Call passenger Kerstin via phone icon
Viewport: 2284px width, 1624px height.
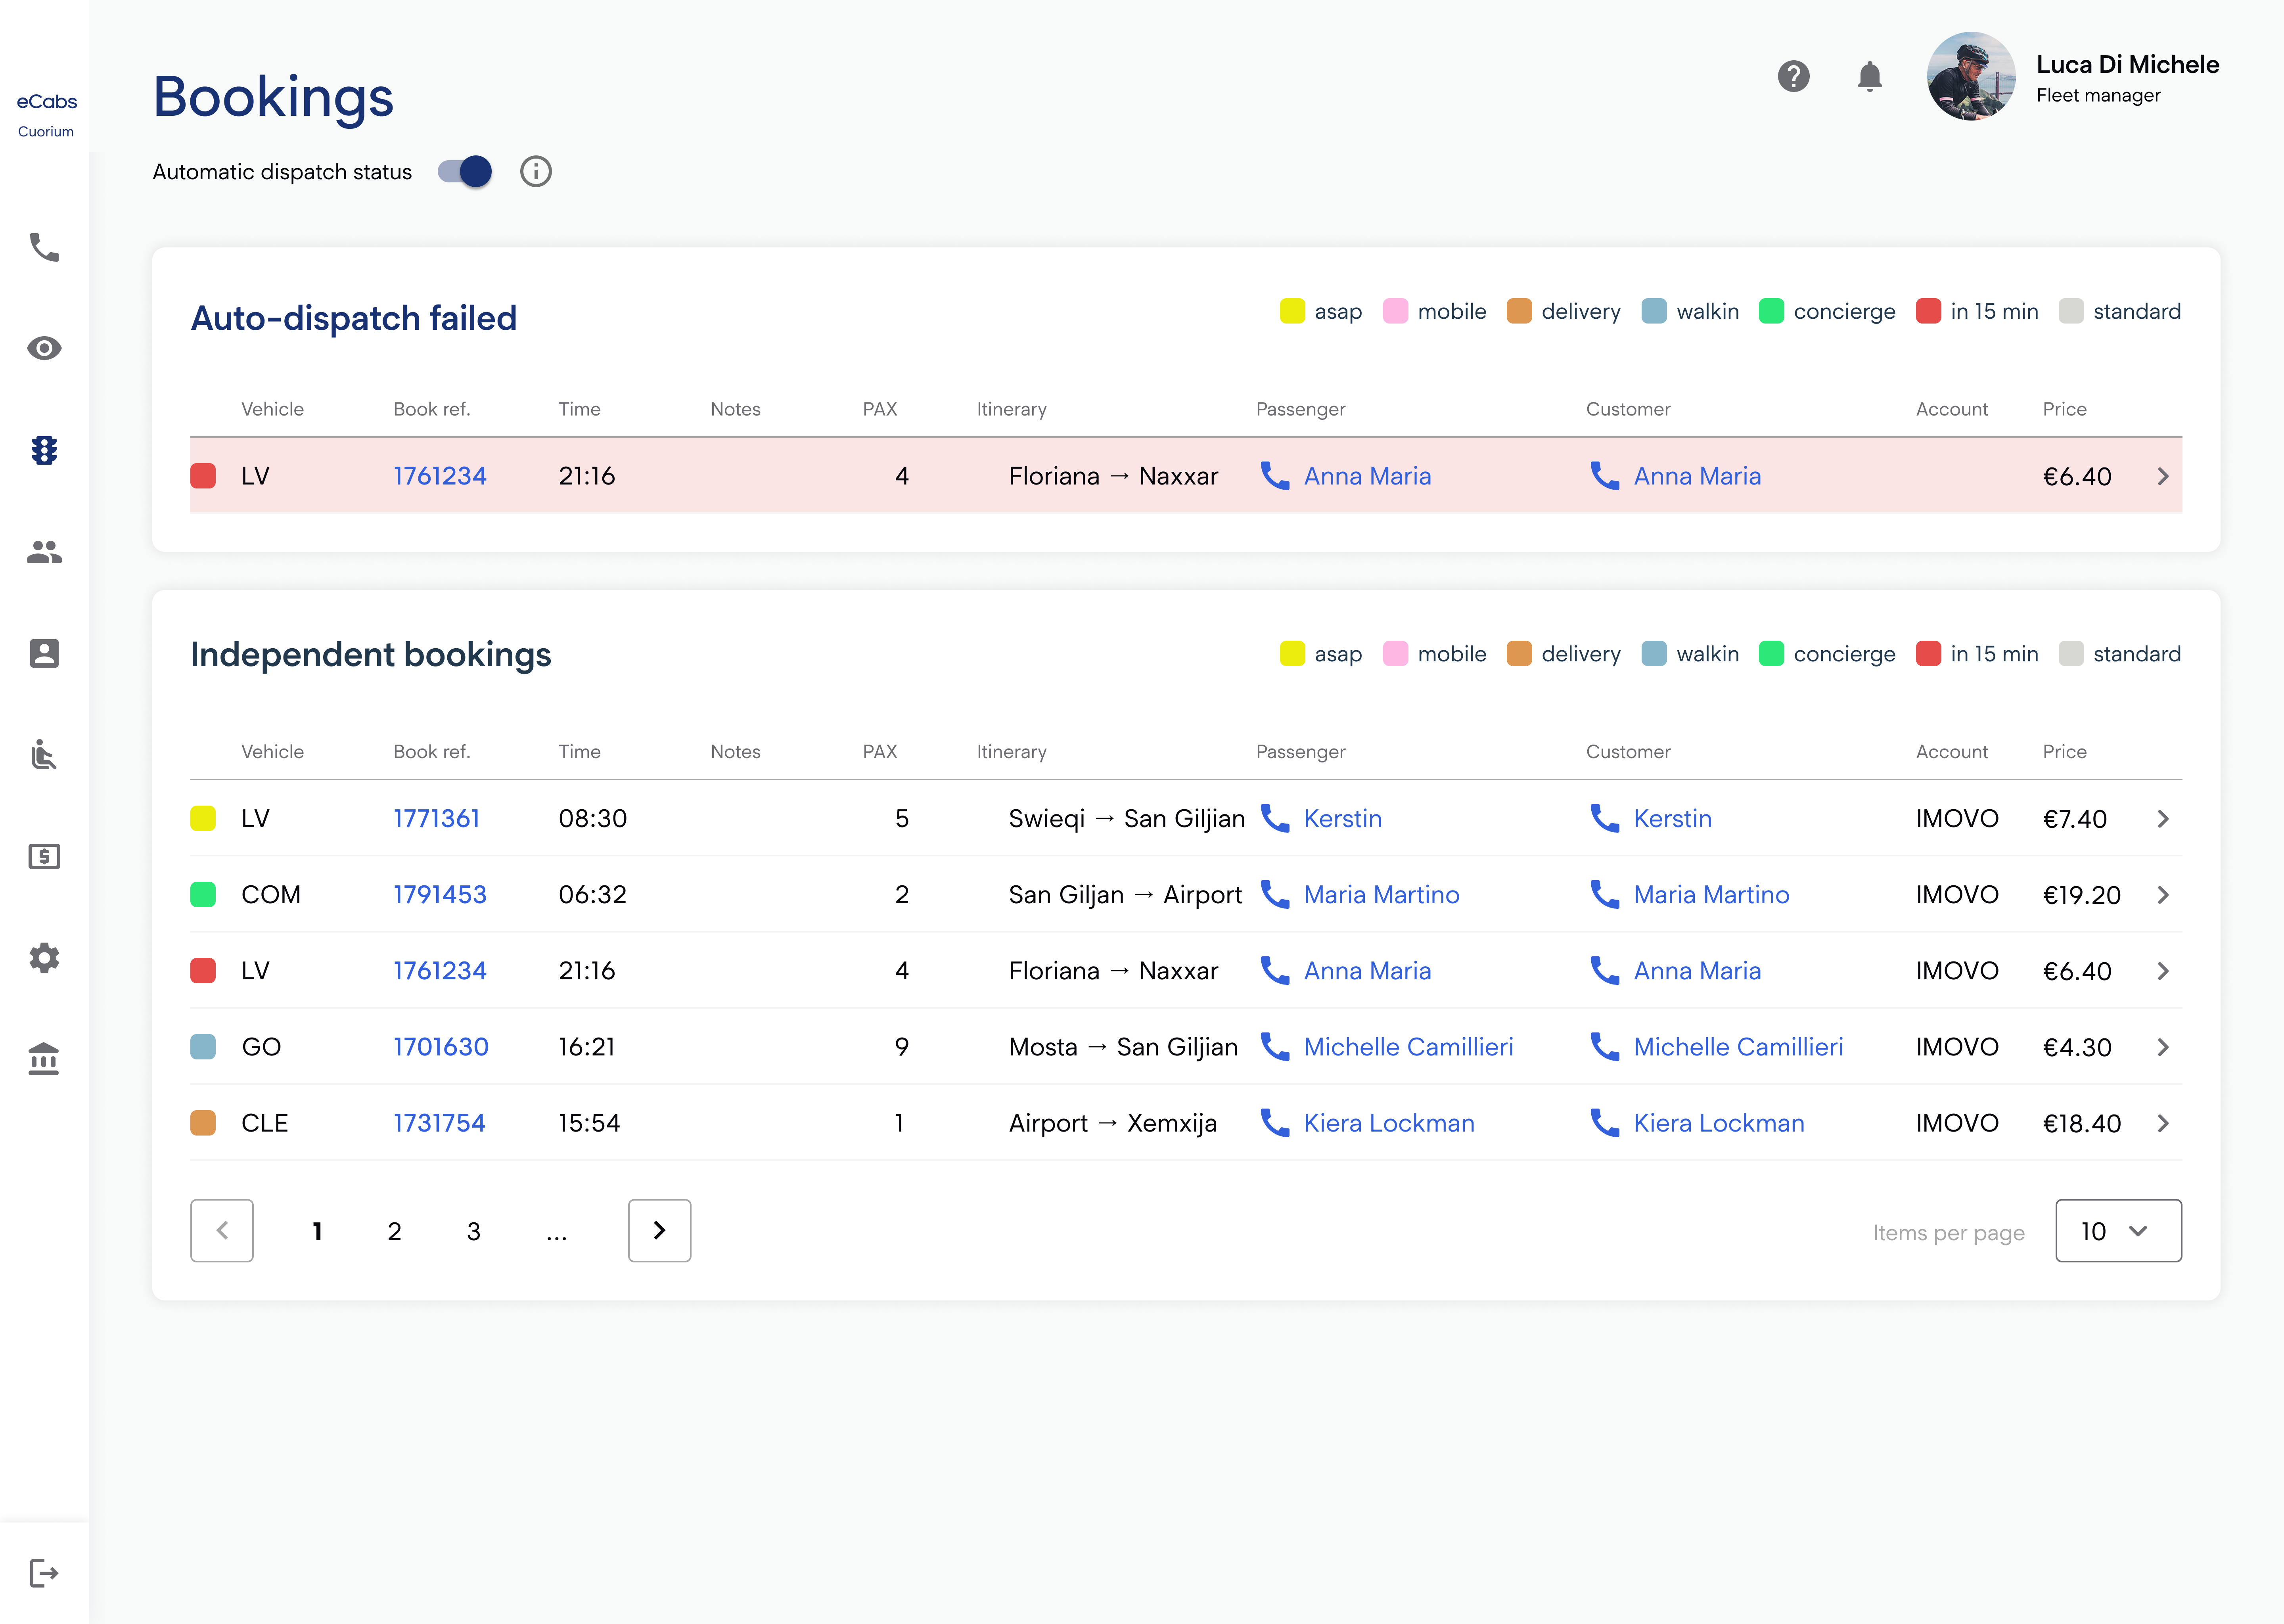click(x=1275, y=818)
